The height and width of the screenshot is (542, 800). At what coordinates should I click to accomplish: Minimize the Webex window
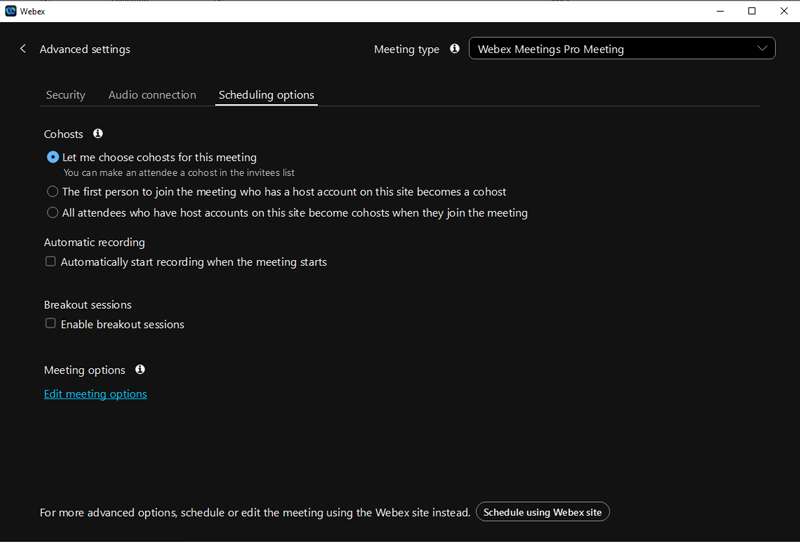point(720,11)
